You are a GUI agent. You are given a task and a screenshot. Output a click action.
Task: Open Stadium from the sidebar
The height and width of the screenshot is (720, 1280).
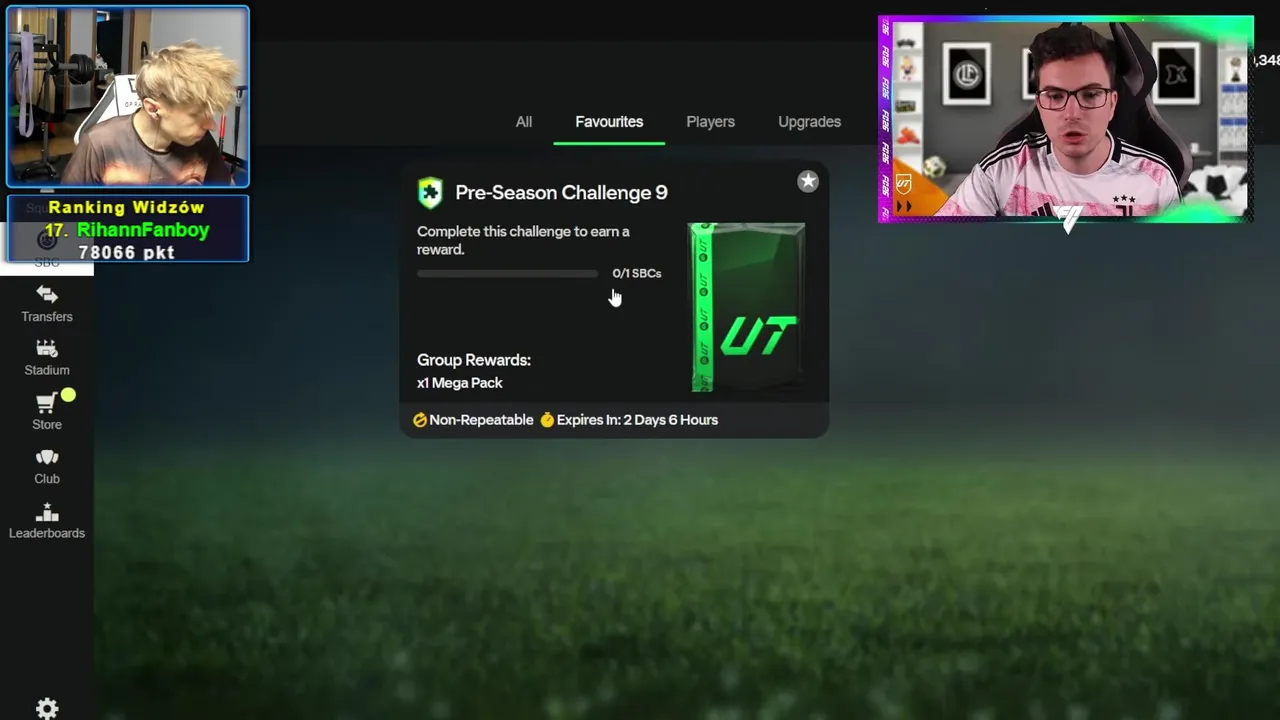(x=47, y=358)
